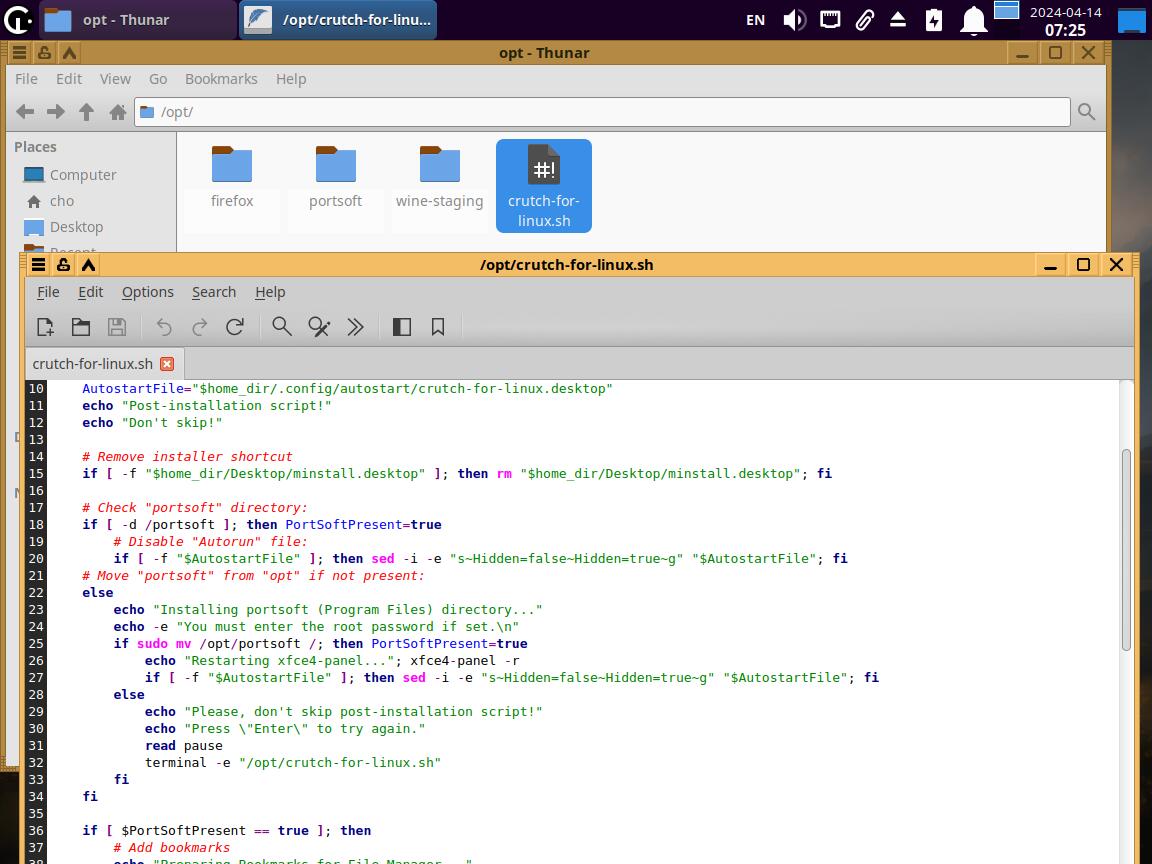Open the EN keyboard layout selector
This screenshot has width=1152, height=864.
[756, 20]
